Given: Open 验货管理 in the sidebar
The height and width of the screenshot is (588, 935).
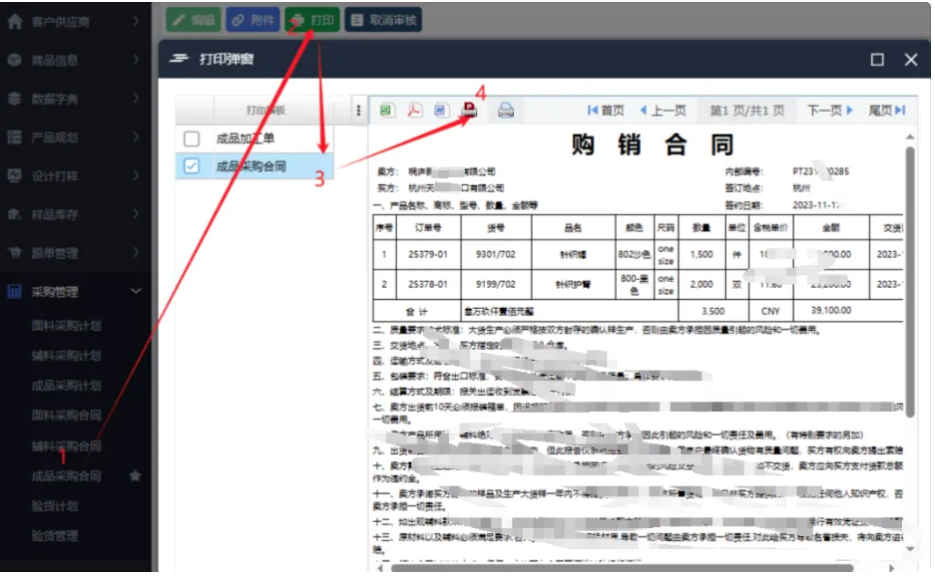Looking at the screenshot, I should (x=54, y=537).
